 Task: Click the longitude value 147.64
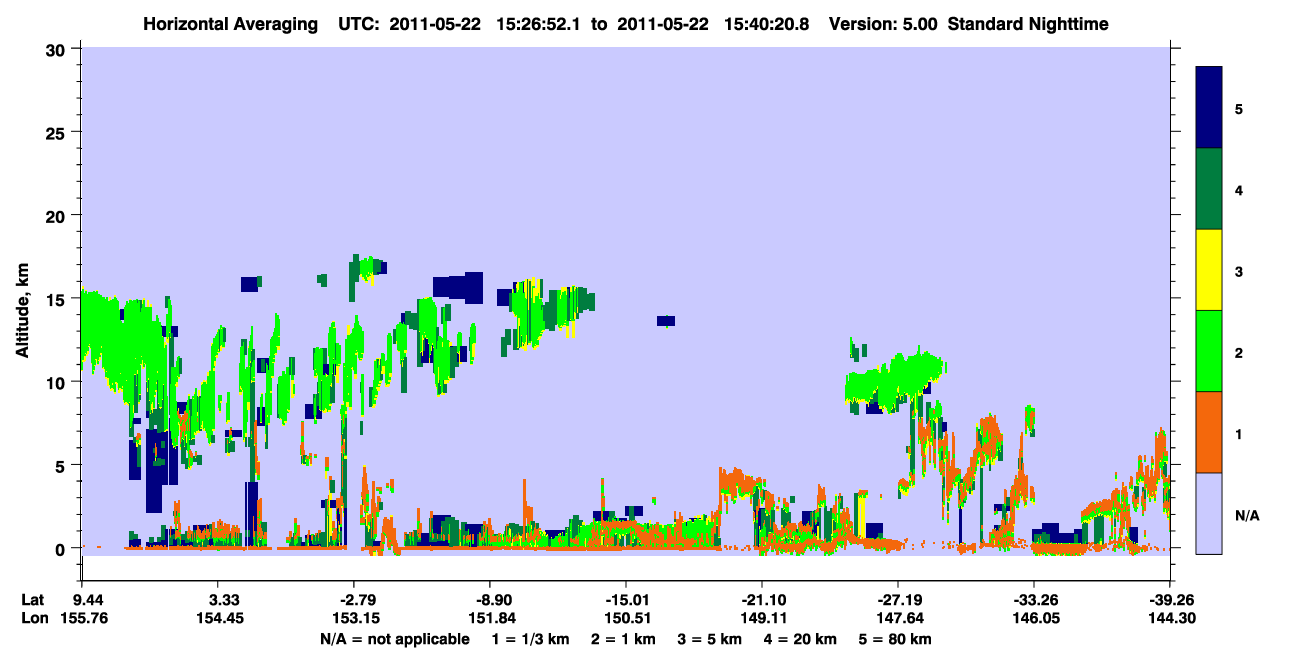(x=900, y=618)
